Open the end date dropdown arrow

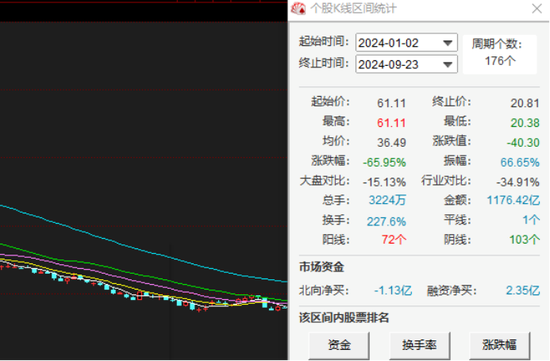(447, 65)
